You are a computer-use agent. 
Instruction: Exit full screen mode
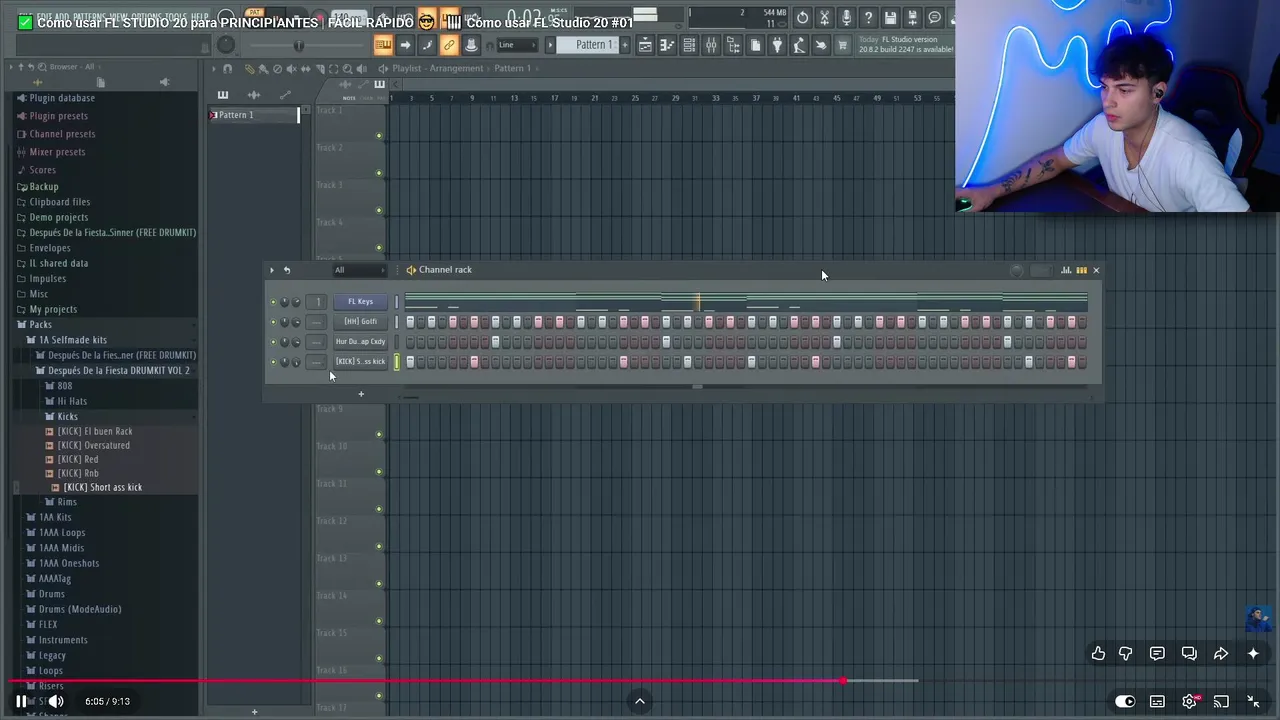click(1253, 701)
